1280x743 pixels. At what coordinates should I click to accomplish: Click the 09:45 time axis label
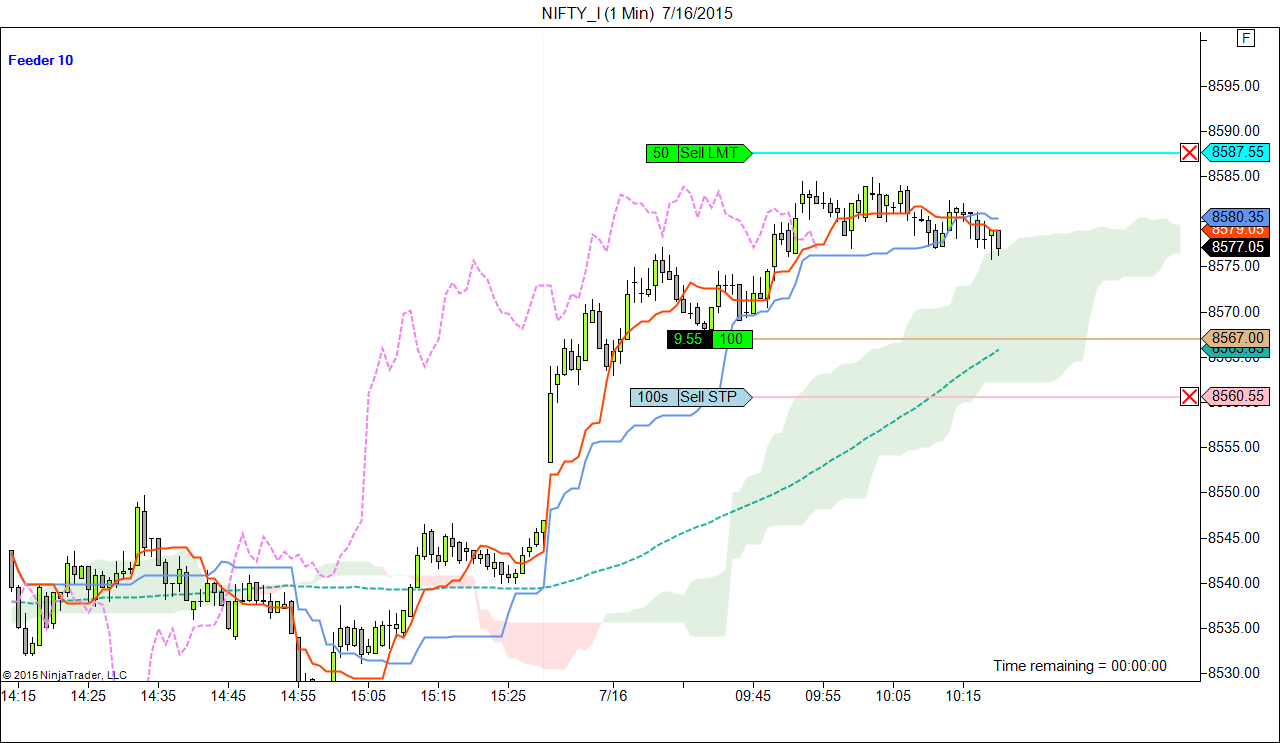point(753,695)
